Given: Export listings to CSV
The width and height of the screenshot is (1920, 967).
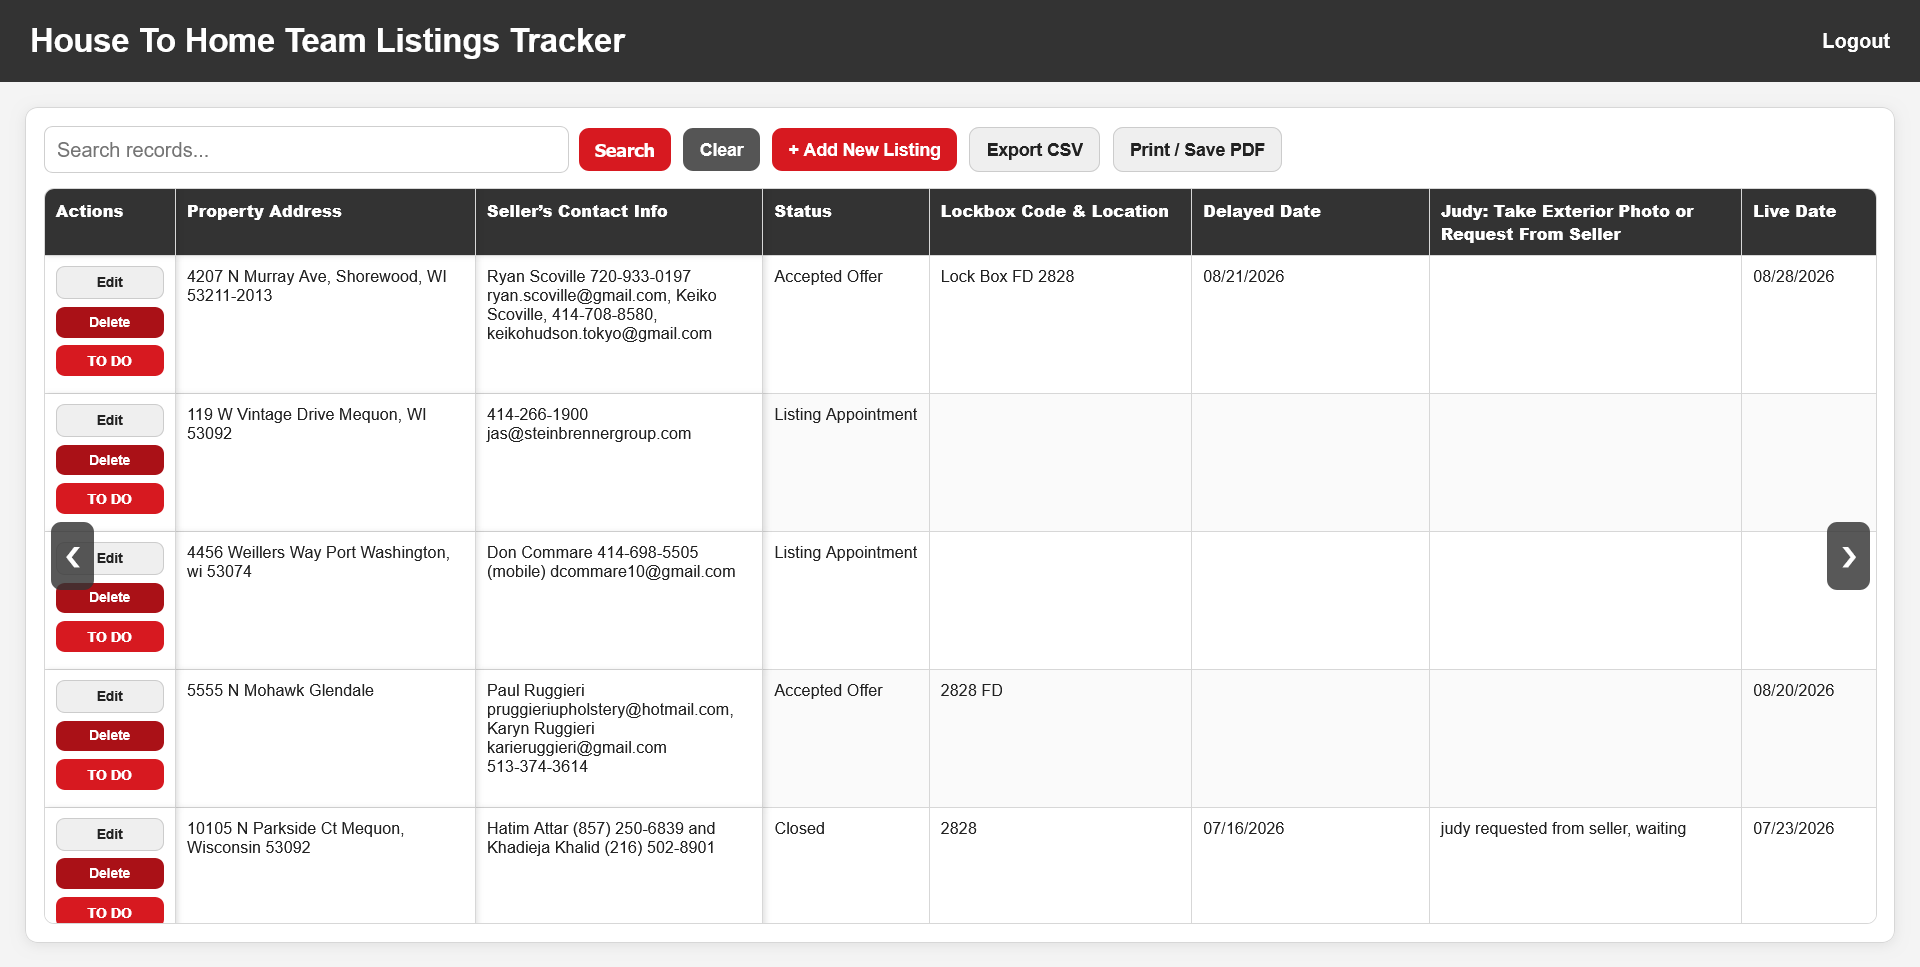Looking at the screenshot, I should click(1034, 150).
